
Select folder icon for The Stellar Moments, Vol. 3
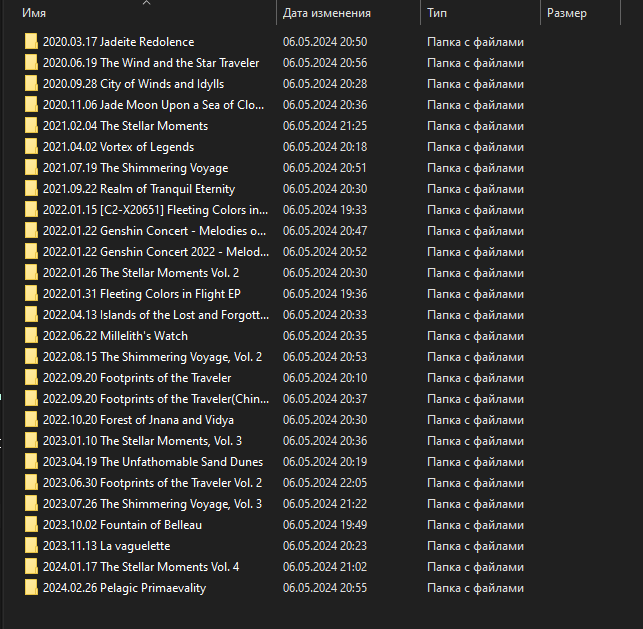point(31,441)
